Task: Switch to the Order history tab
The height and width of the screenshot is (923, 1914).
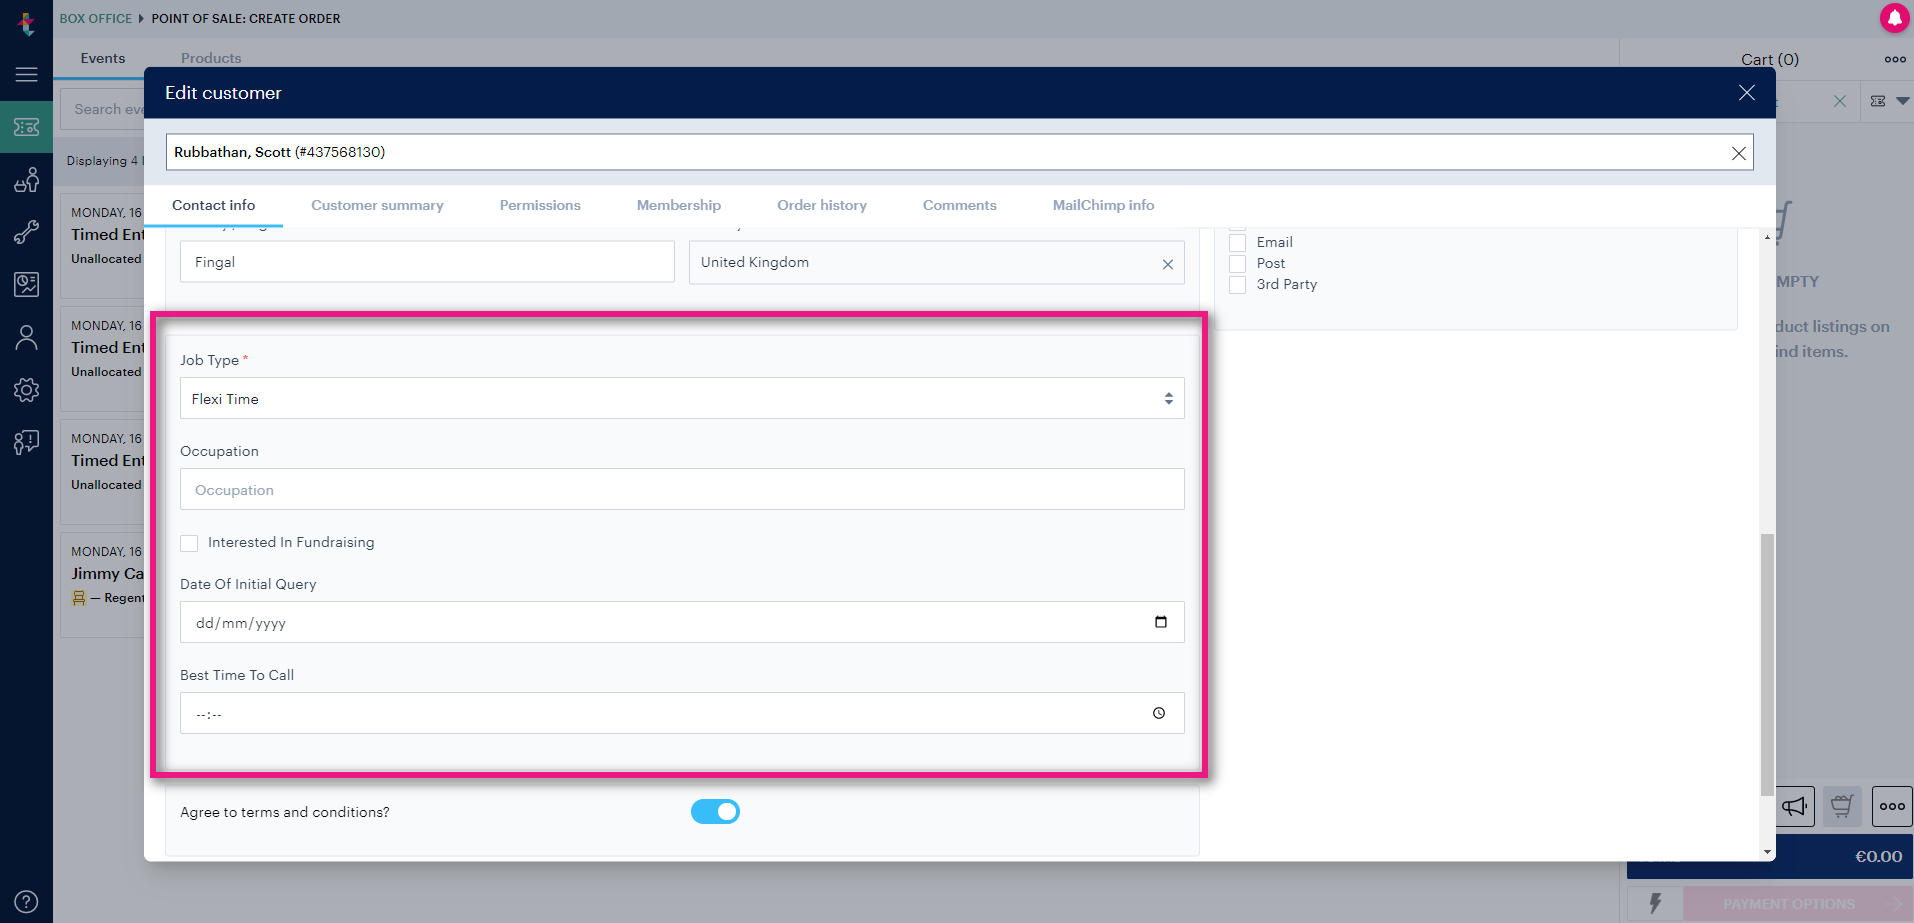Action: tap(822, 205)
